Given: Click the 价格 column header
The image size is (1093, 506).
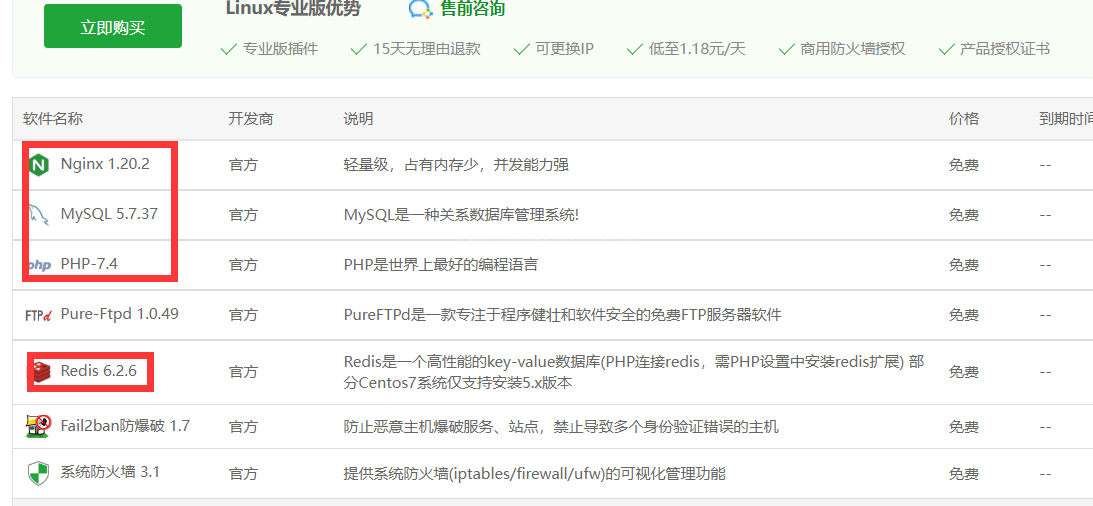Looking at the screenshot, I should point(964,119).
